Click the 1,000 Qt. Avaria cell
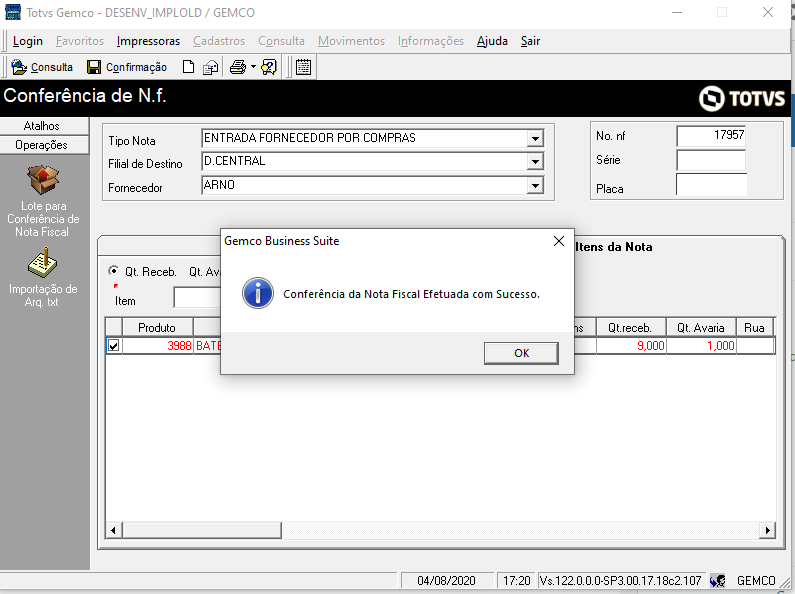Screen dimensions: 795x594 point(701,346)
